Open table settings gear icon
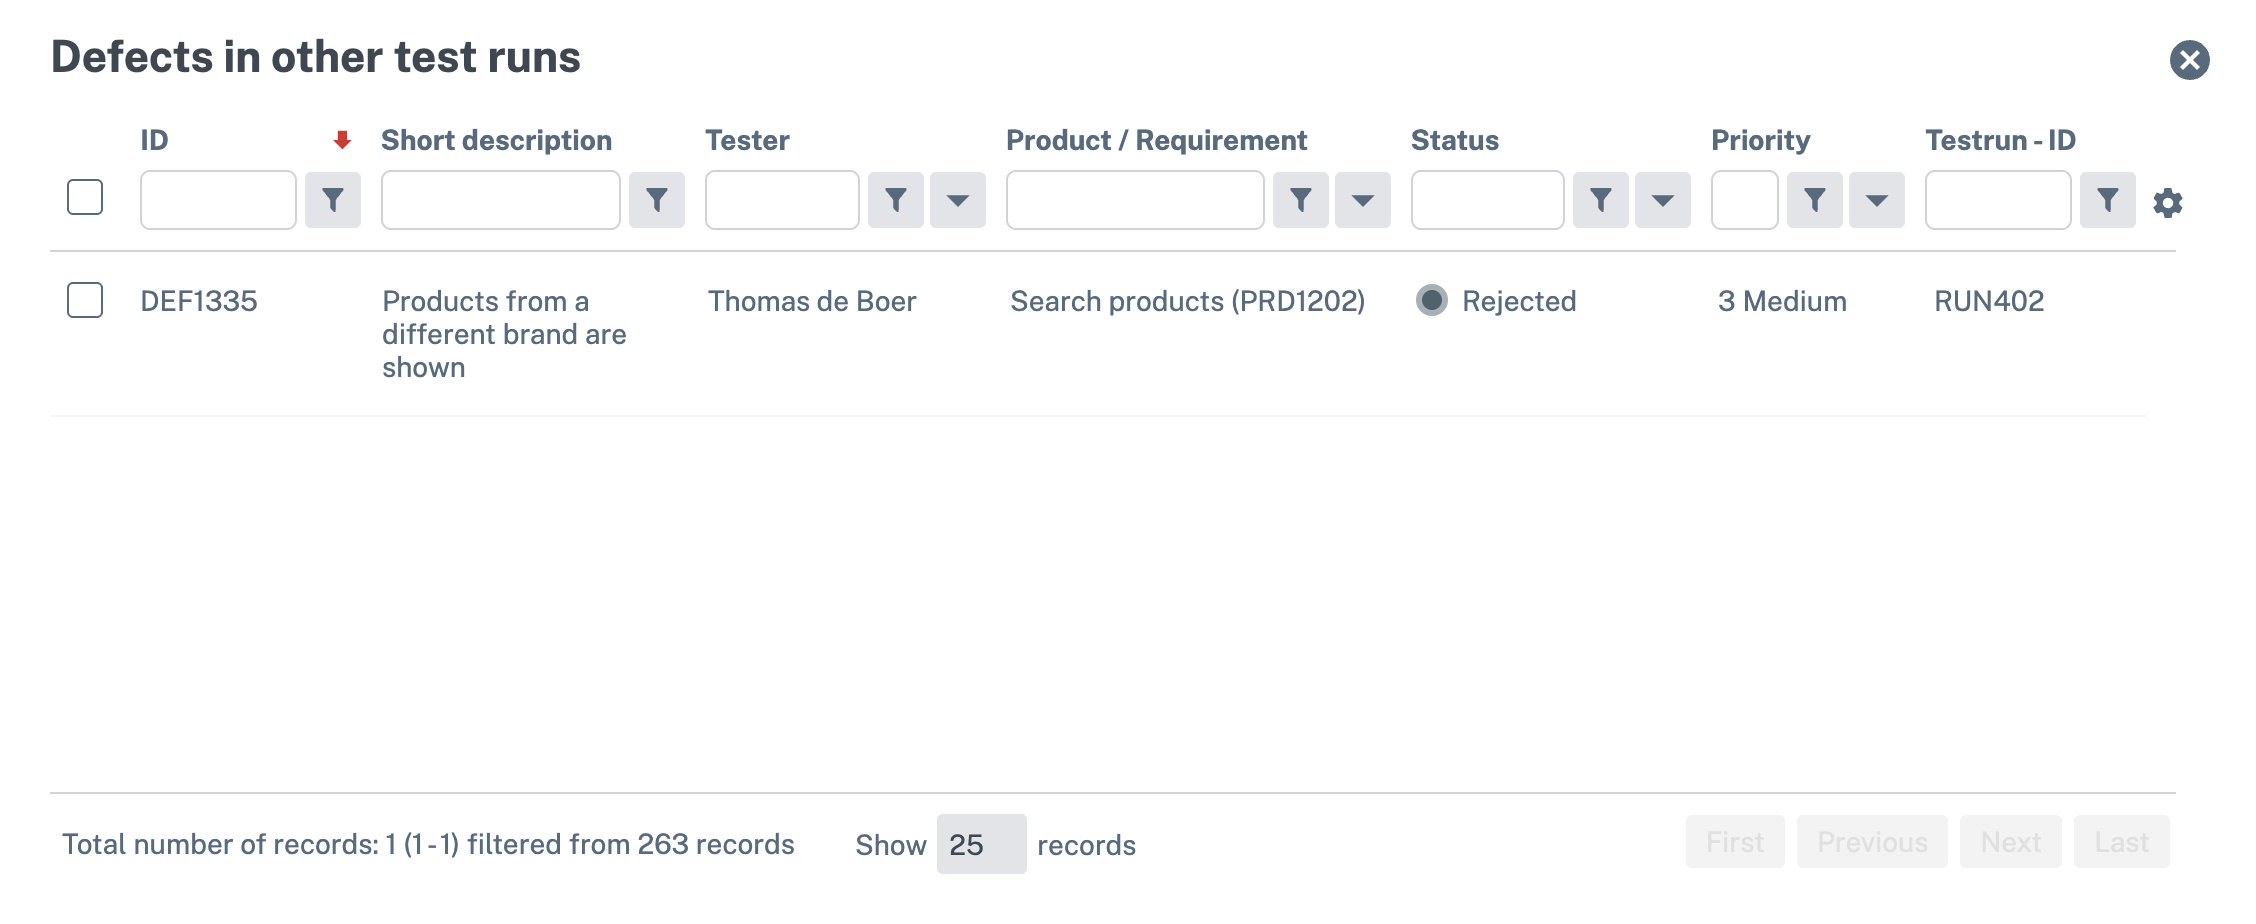 click(2167, 203)
